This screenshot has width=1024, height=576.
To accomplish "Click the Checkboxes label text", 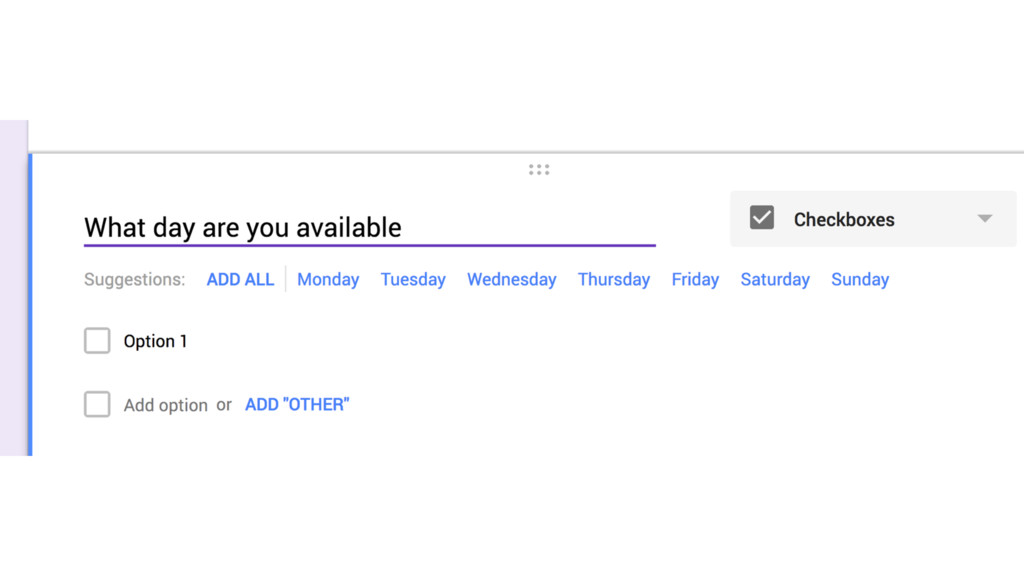I will pyautogui.click(x=844, y=219).
